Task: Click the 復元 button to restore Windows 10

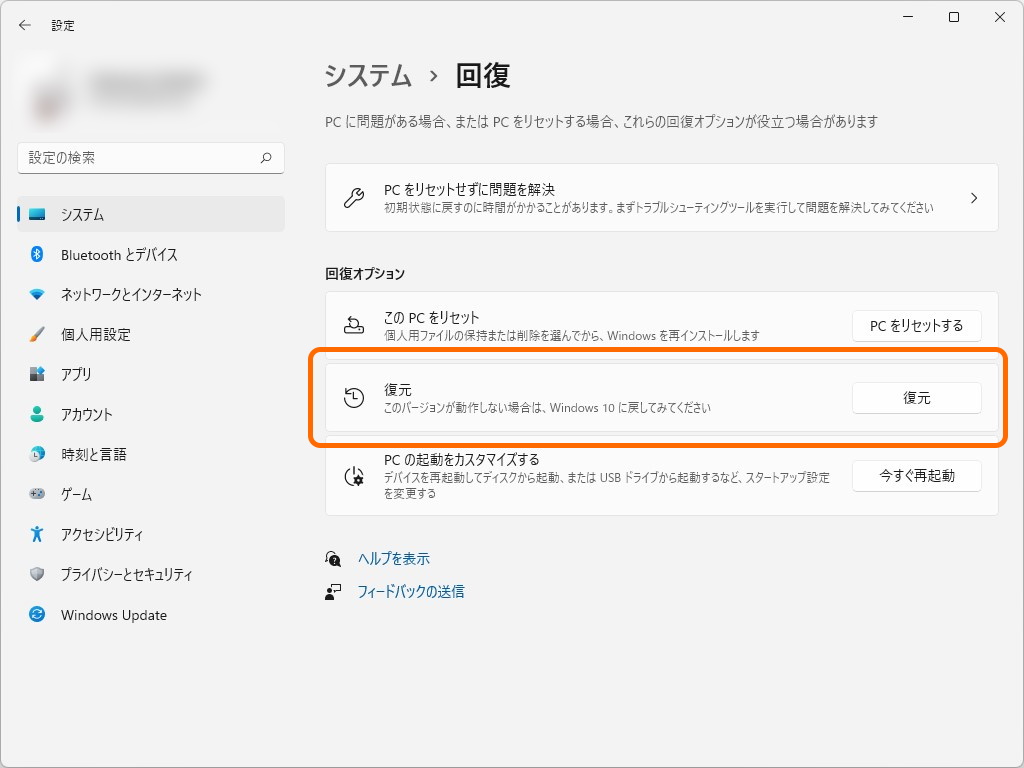Action: (916, 397)
